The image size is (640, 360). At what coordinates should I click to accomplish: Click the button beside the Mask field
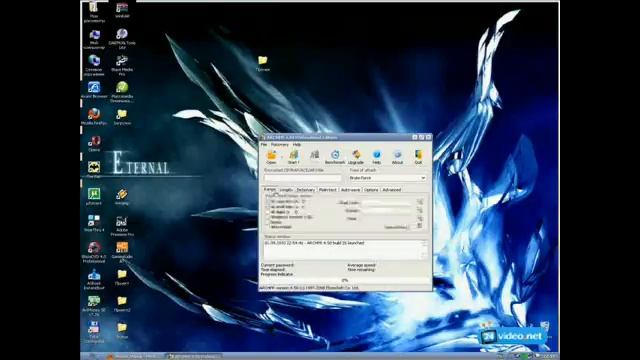coord(420,219)
